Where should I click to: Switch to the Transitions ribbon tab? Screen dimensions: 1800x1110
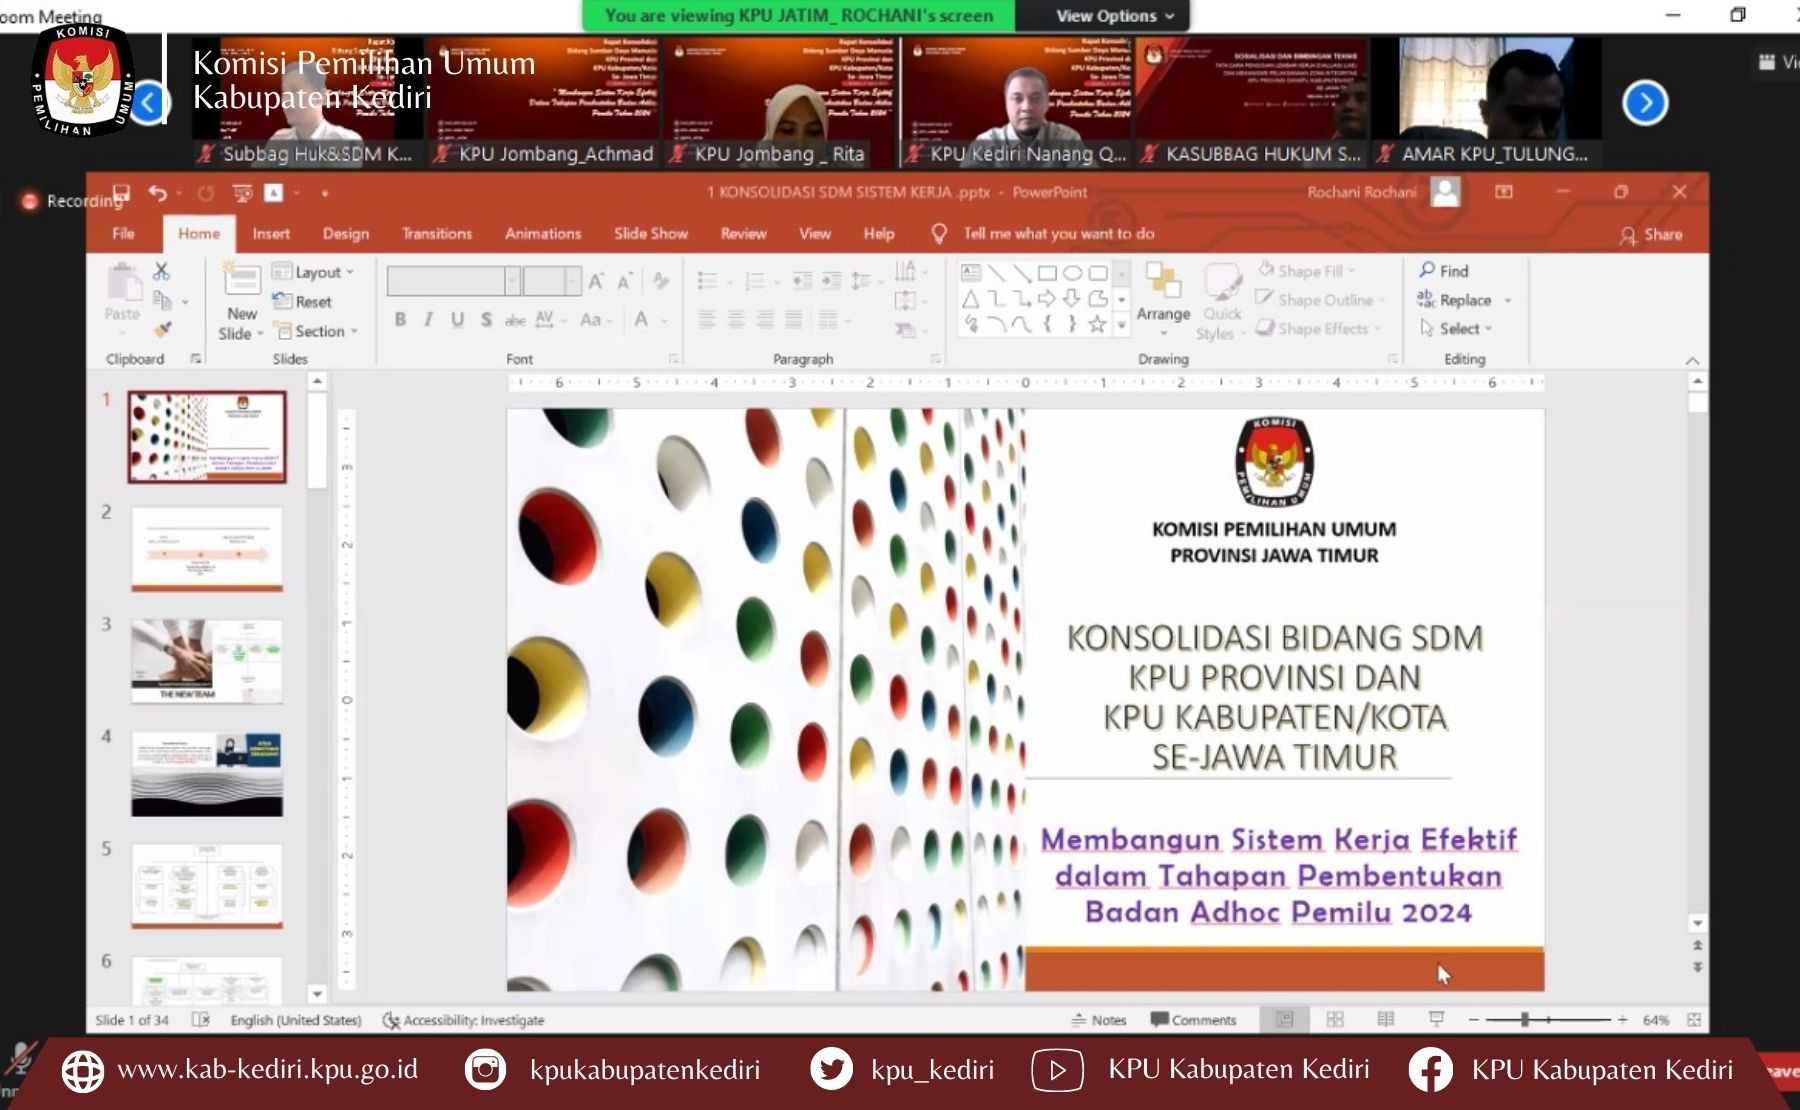(x=436, y=234)
